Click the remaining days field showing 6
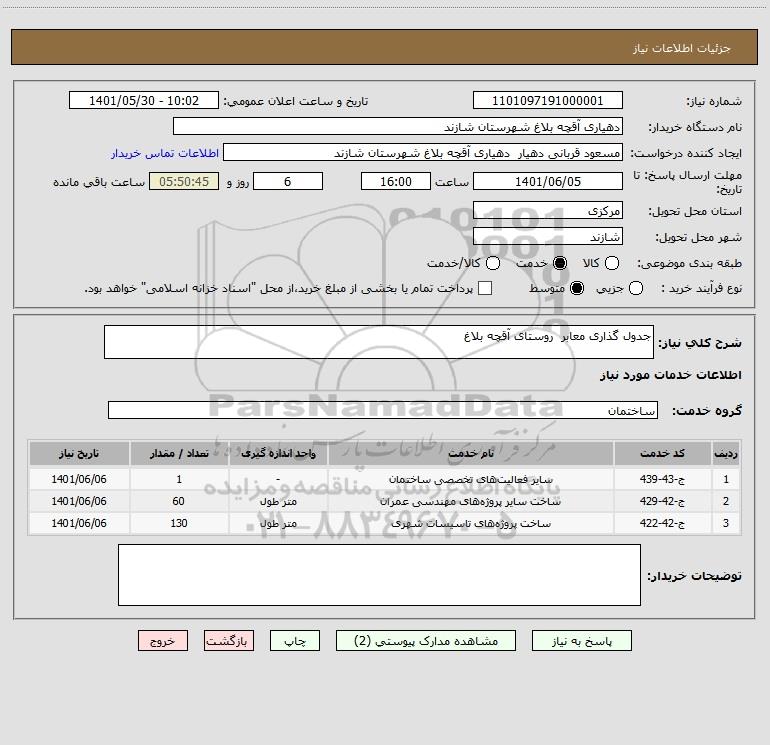The height and width of the screenshot is (745, 770). coord(288,181)
